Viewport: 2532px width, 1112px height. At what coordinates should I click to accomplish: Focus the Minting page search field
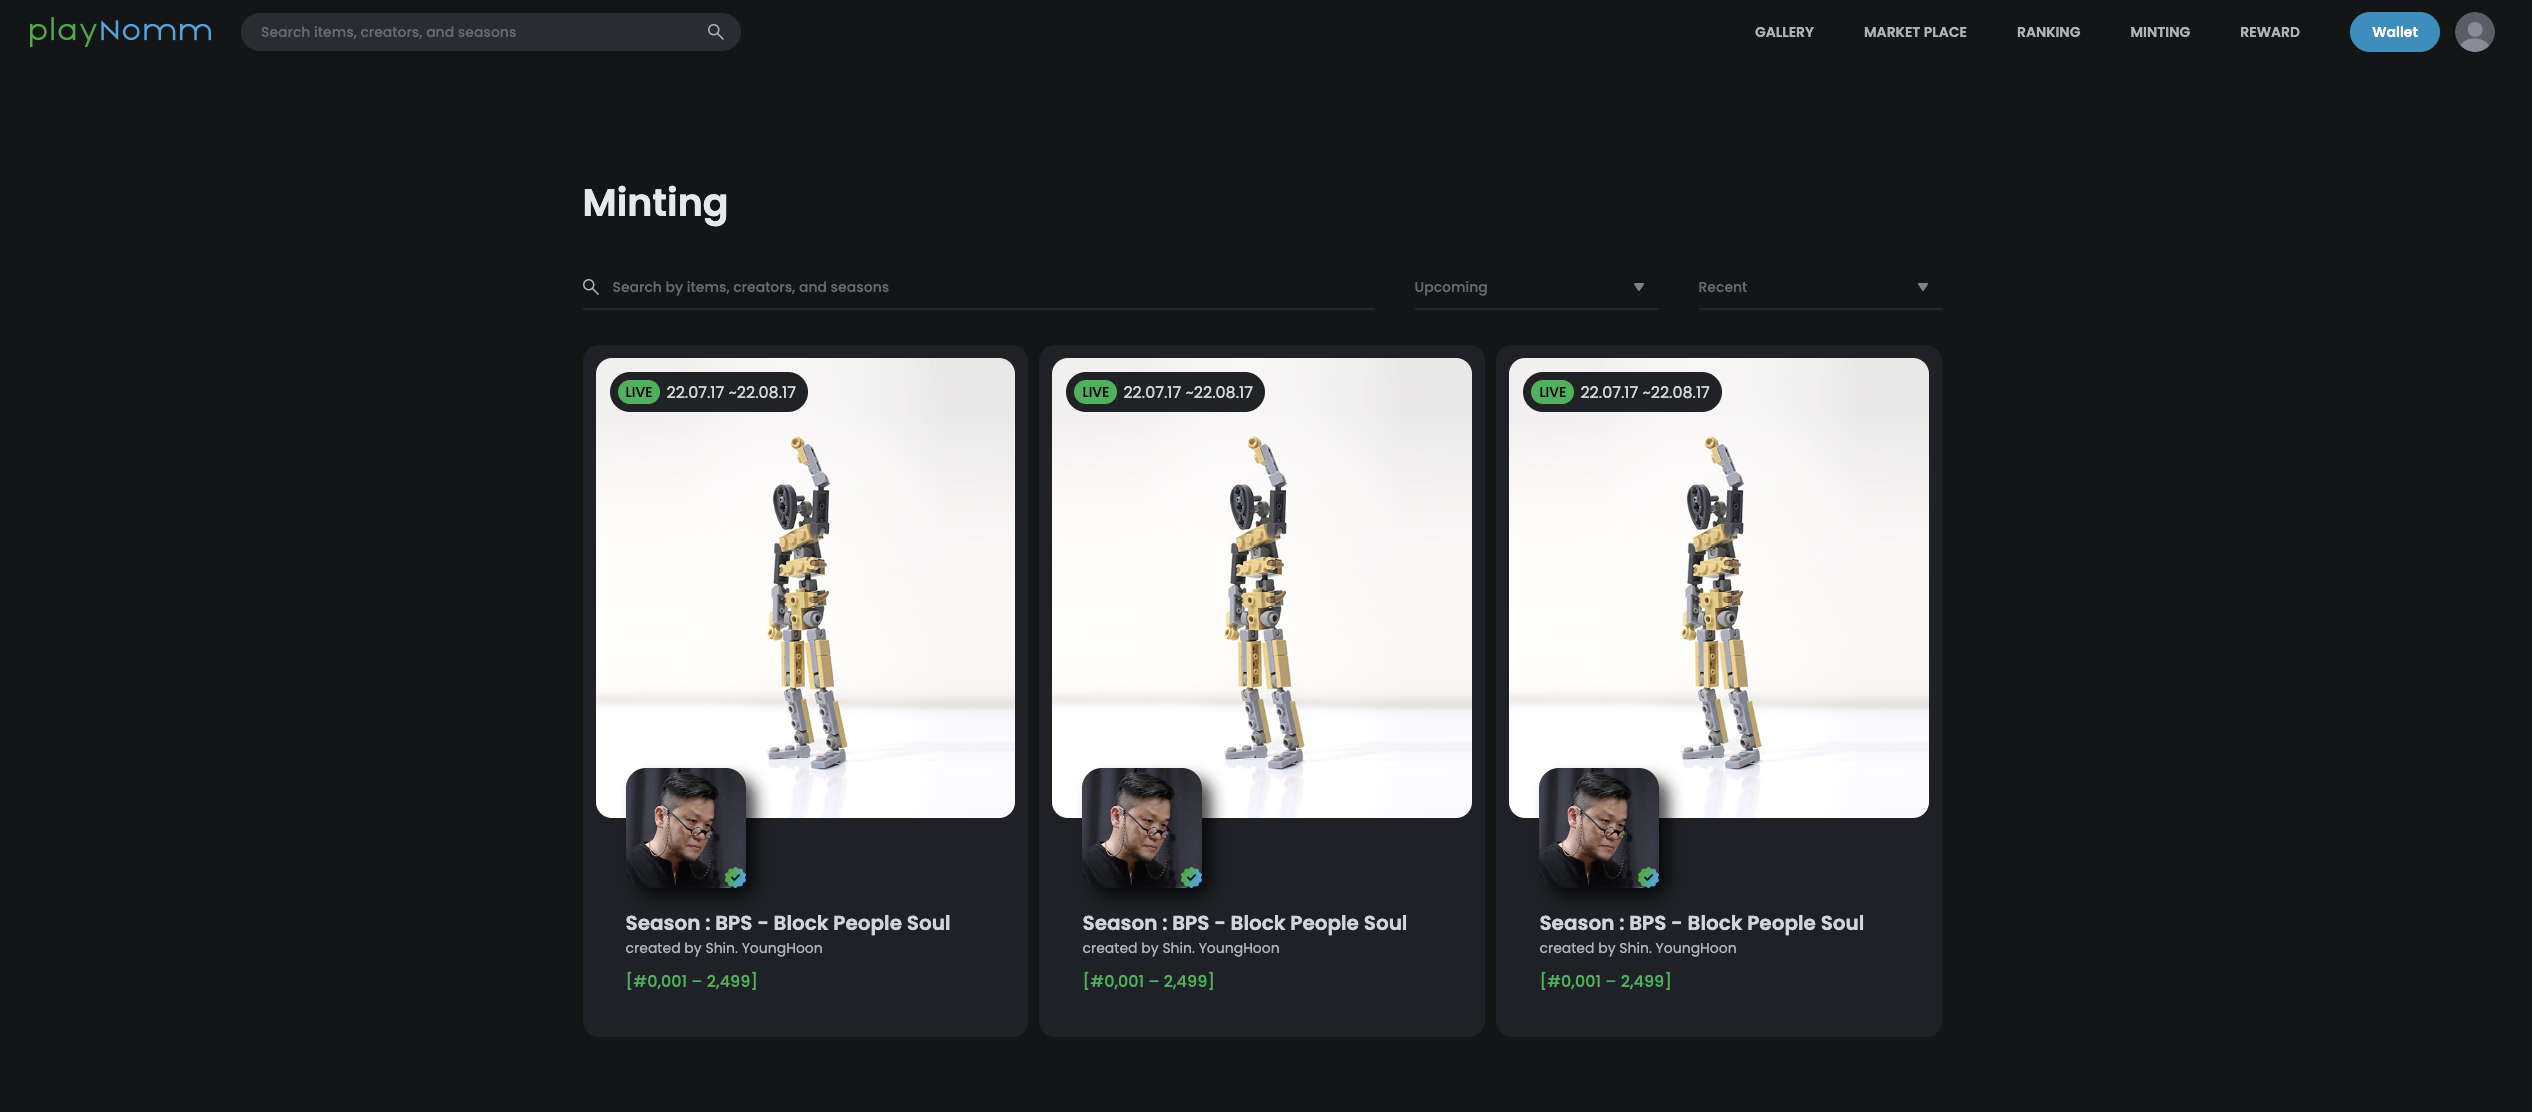tap(978, 287)
